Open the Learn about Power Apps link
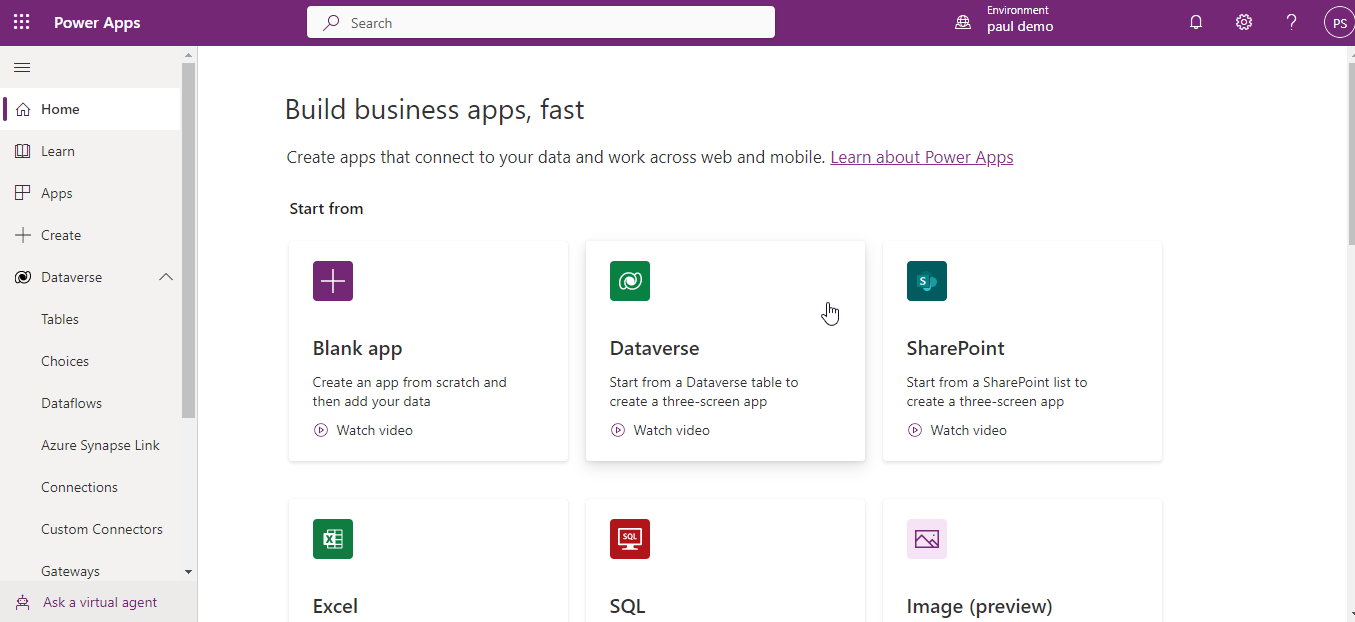1355x622 pixels. [921, 157]
